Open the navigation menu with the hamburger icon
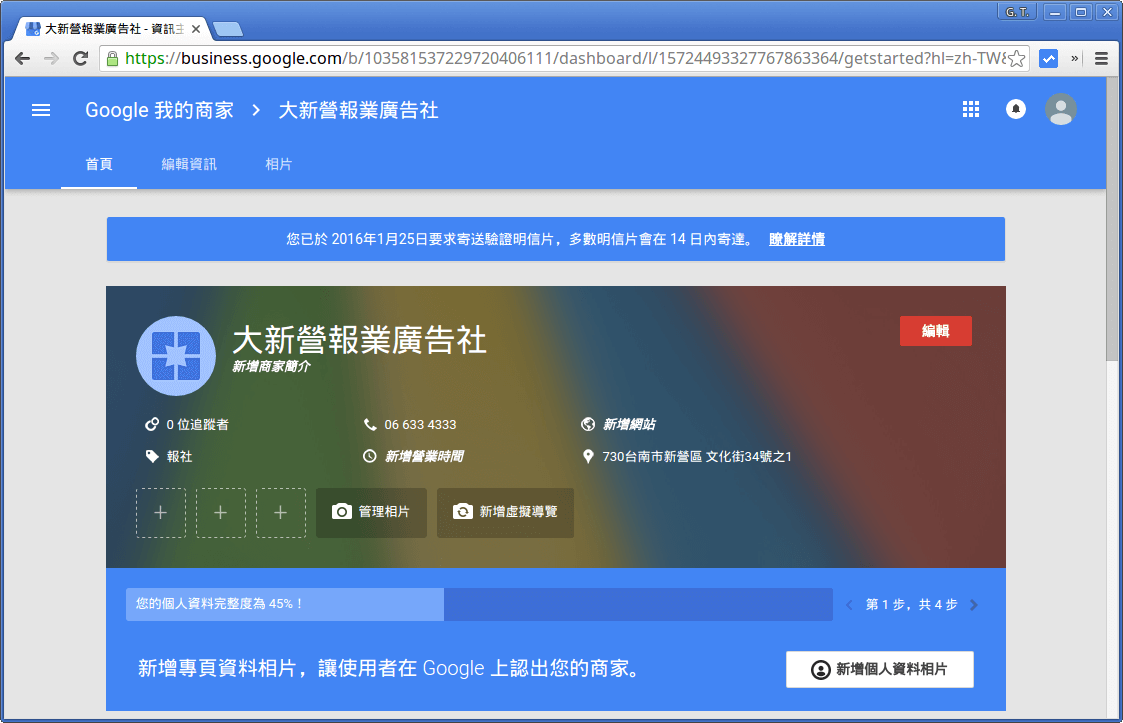Screen dimensions: 1123x723 coord(40,110)
